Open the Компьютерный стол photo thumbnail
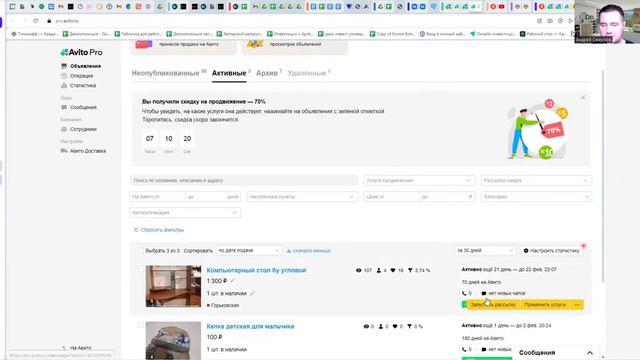 click(x=173, y=286)
